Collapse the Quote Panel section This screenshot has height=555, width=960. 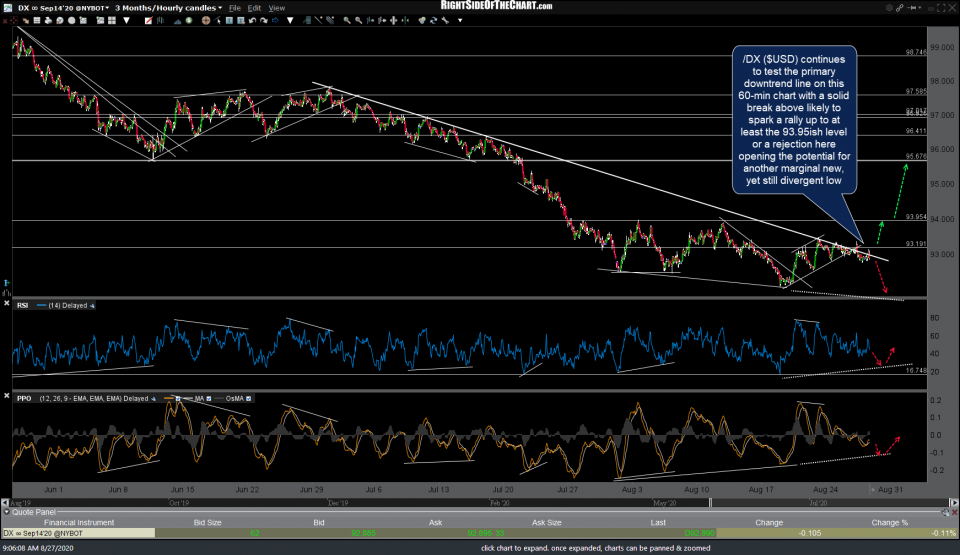tap(5, 510)
